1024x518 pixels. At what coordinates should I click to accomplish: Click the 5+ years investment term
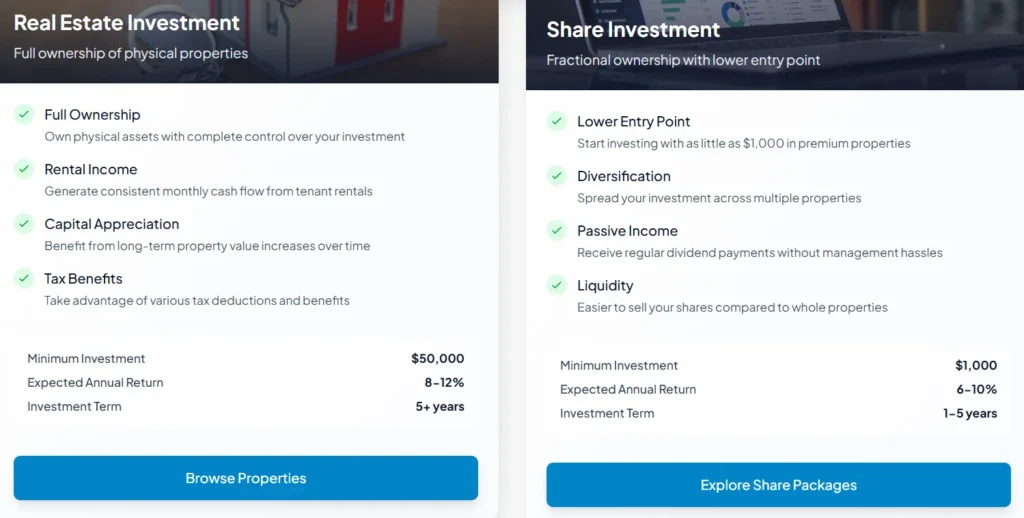click(440, 406)
